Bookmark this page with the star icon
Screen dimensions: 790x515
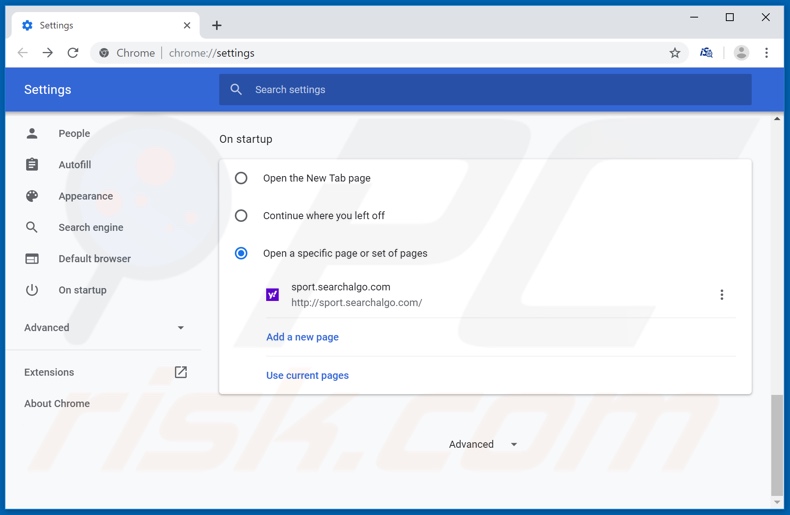click(675, 53)
